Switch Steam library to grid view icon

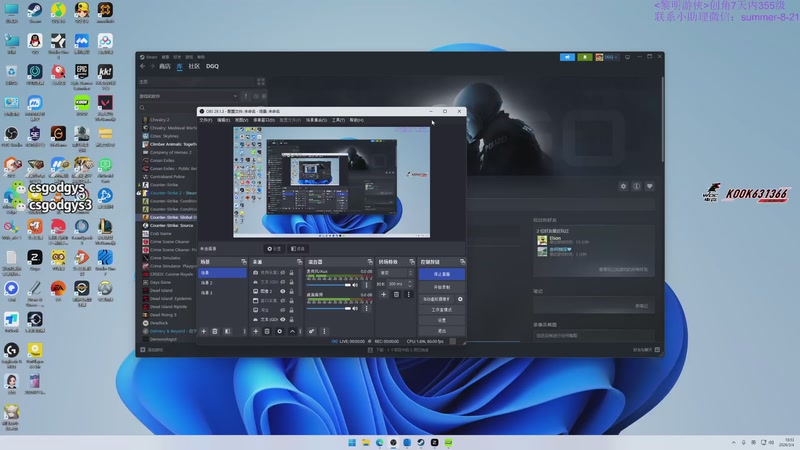click(261, 82)
